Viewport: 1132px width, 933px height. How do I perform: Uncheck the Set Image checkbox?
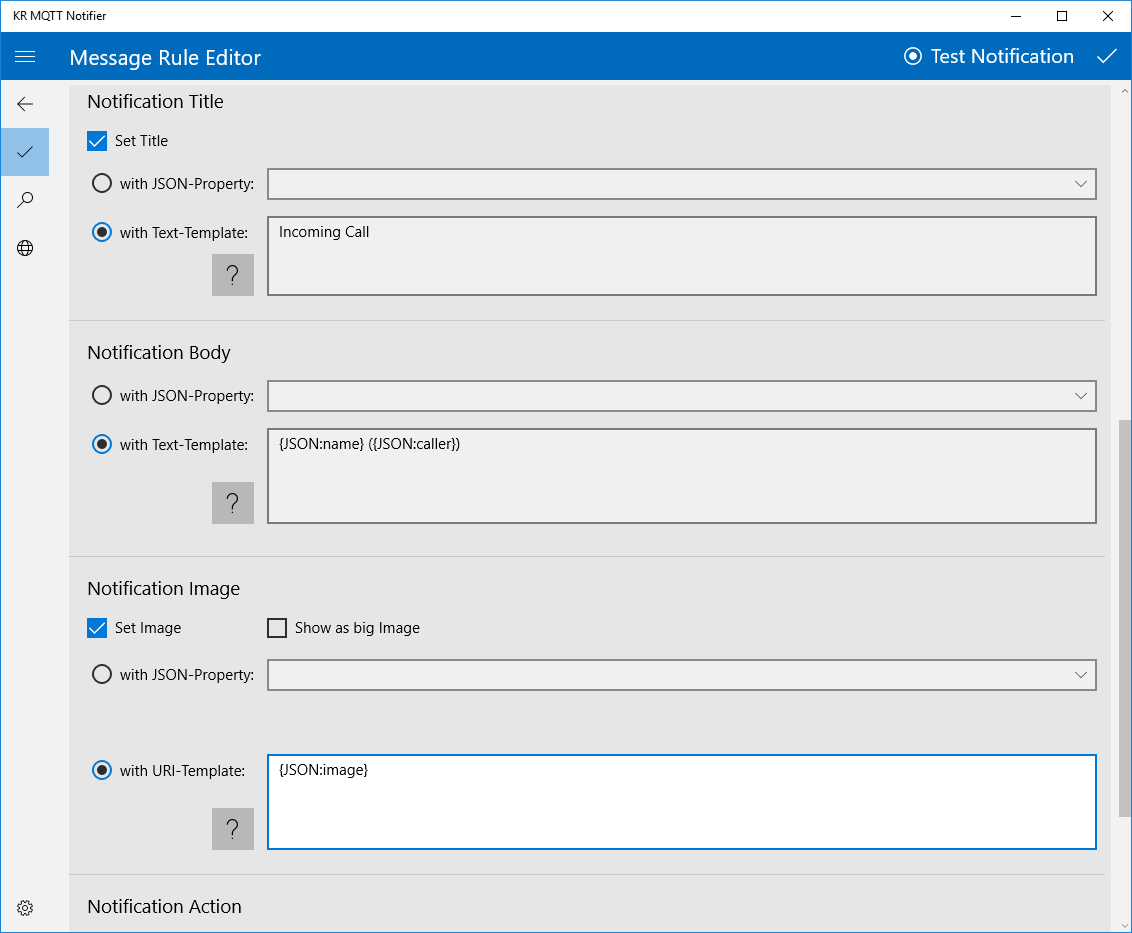pyautogui.click(x=97, y=628)
